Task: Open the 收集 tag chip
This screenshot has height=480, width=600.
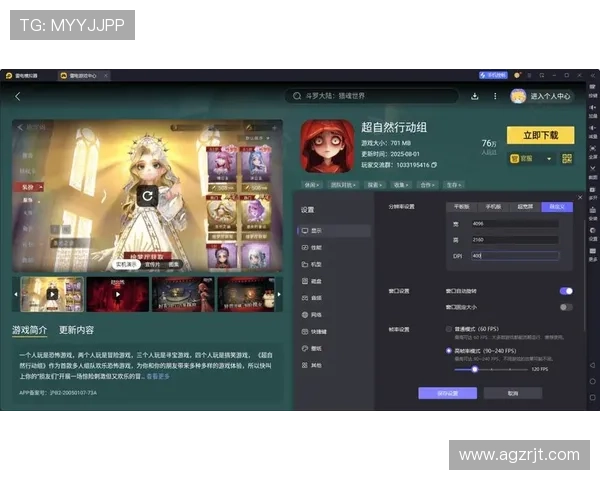Action: tap(401, 185)
